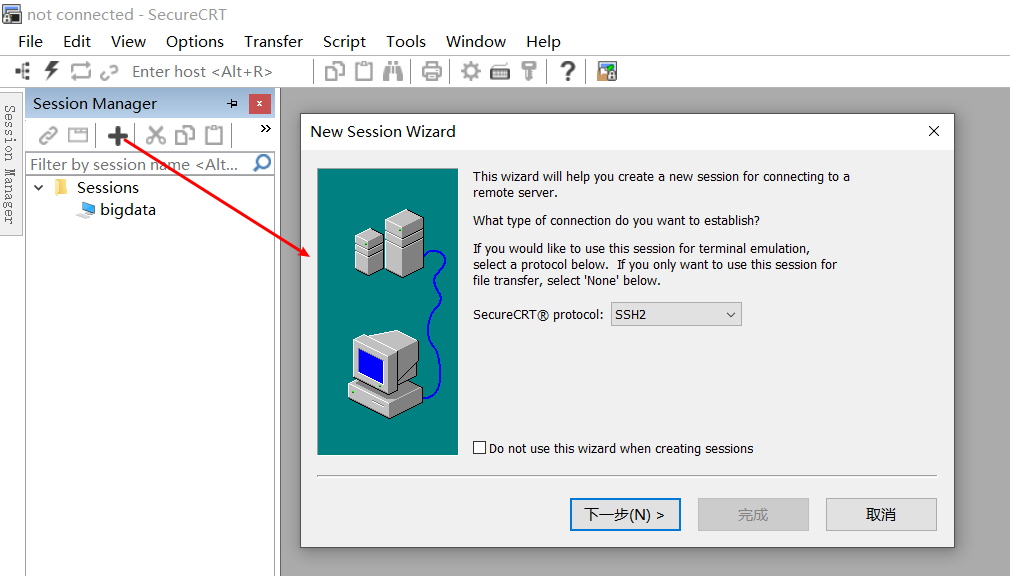Open Session Manager toolbar icon

click(x=23, y=71)
